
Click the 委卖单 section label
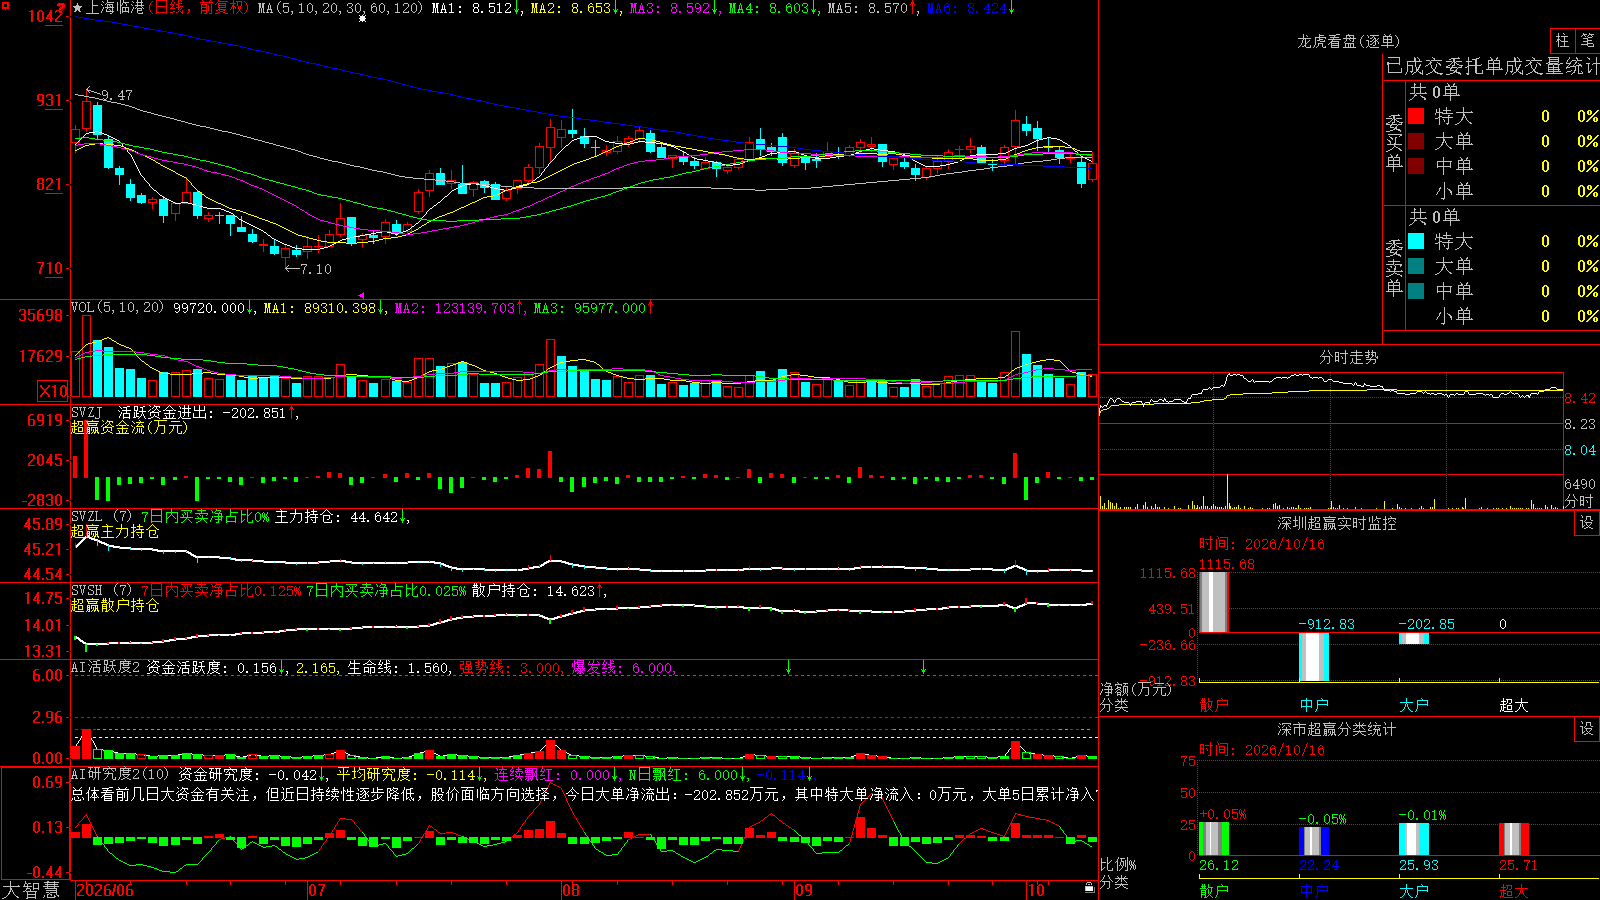1394,268
